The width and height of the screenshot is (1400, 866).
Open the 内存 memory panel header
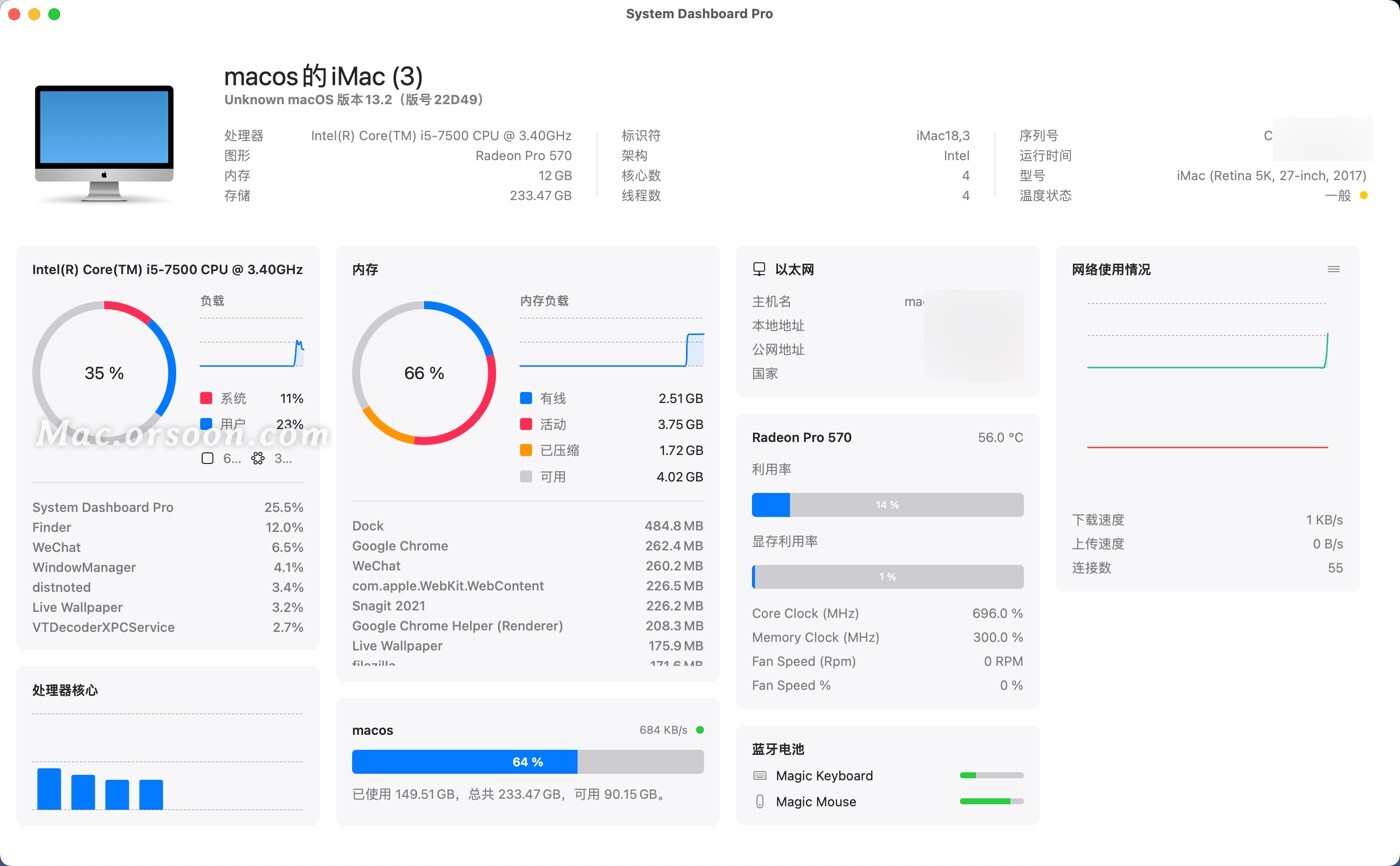coord(363,269)
